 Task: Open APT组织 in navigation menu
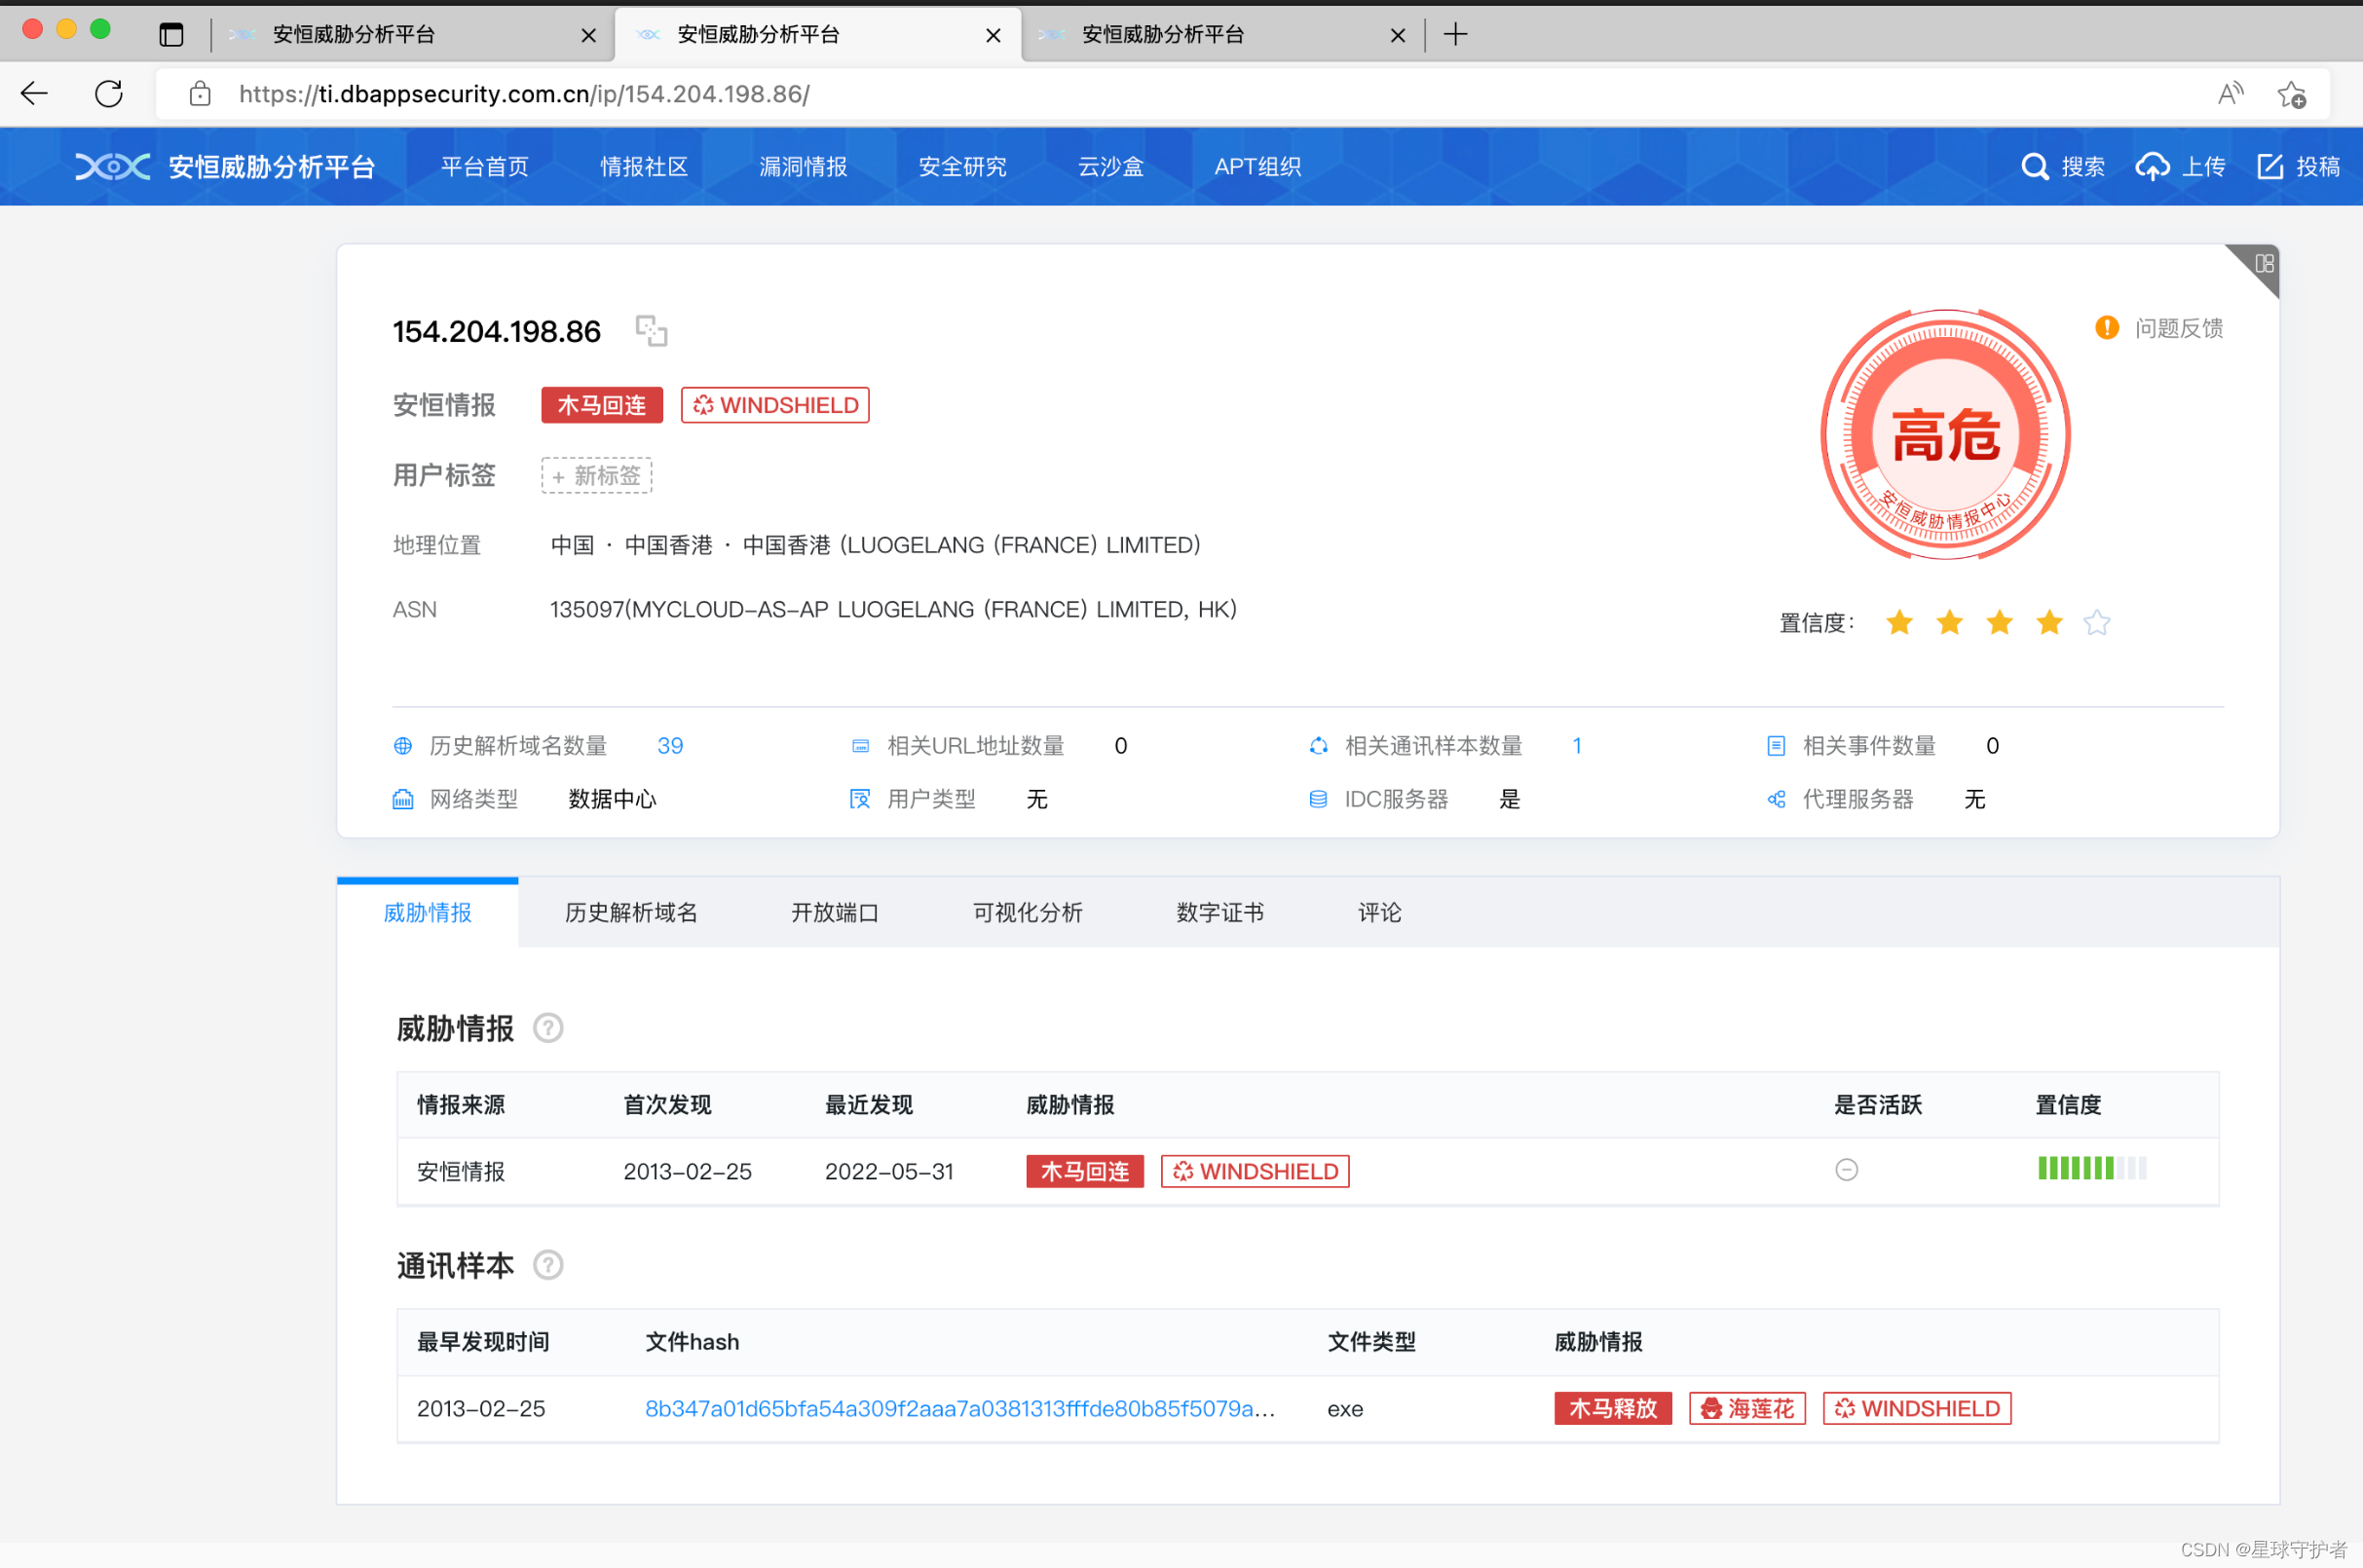tap(1257, 166)
